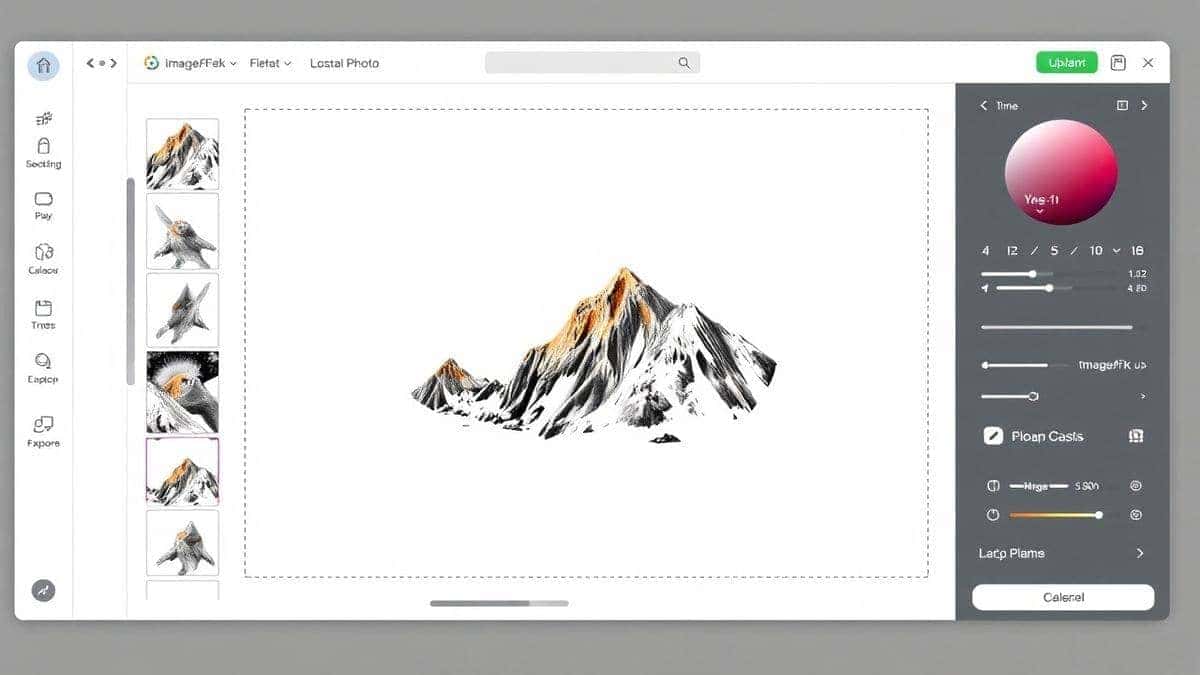Go to the Home icon in the sidebar
The width and height of the screenshot is (1200, 675).
point(43,66)
